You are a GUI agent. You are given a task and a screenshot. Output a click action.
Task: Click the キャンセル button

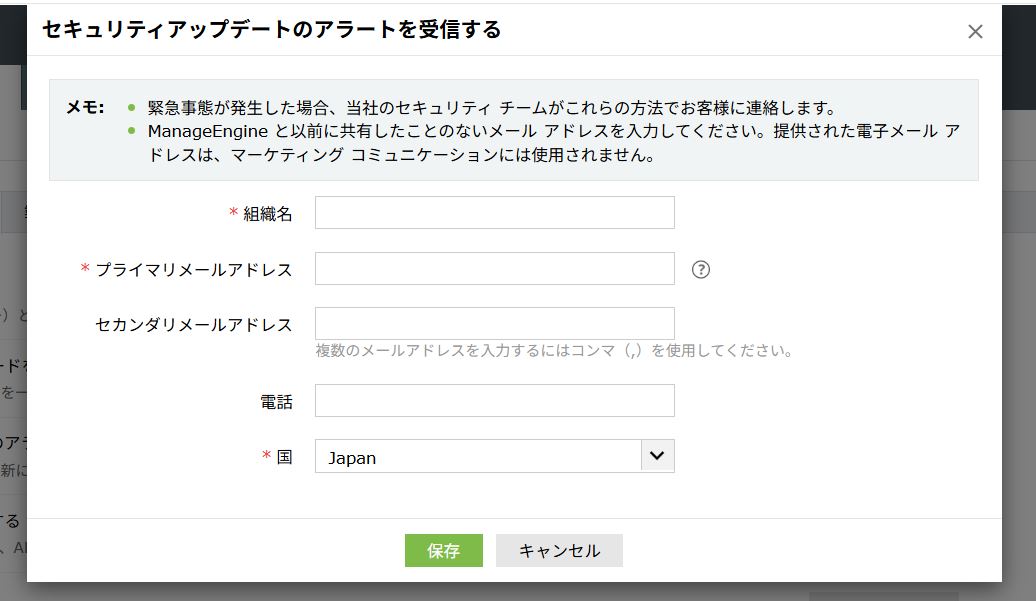click(x=559, y=551)
